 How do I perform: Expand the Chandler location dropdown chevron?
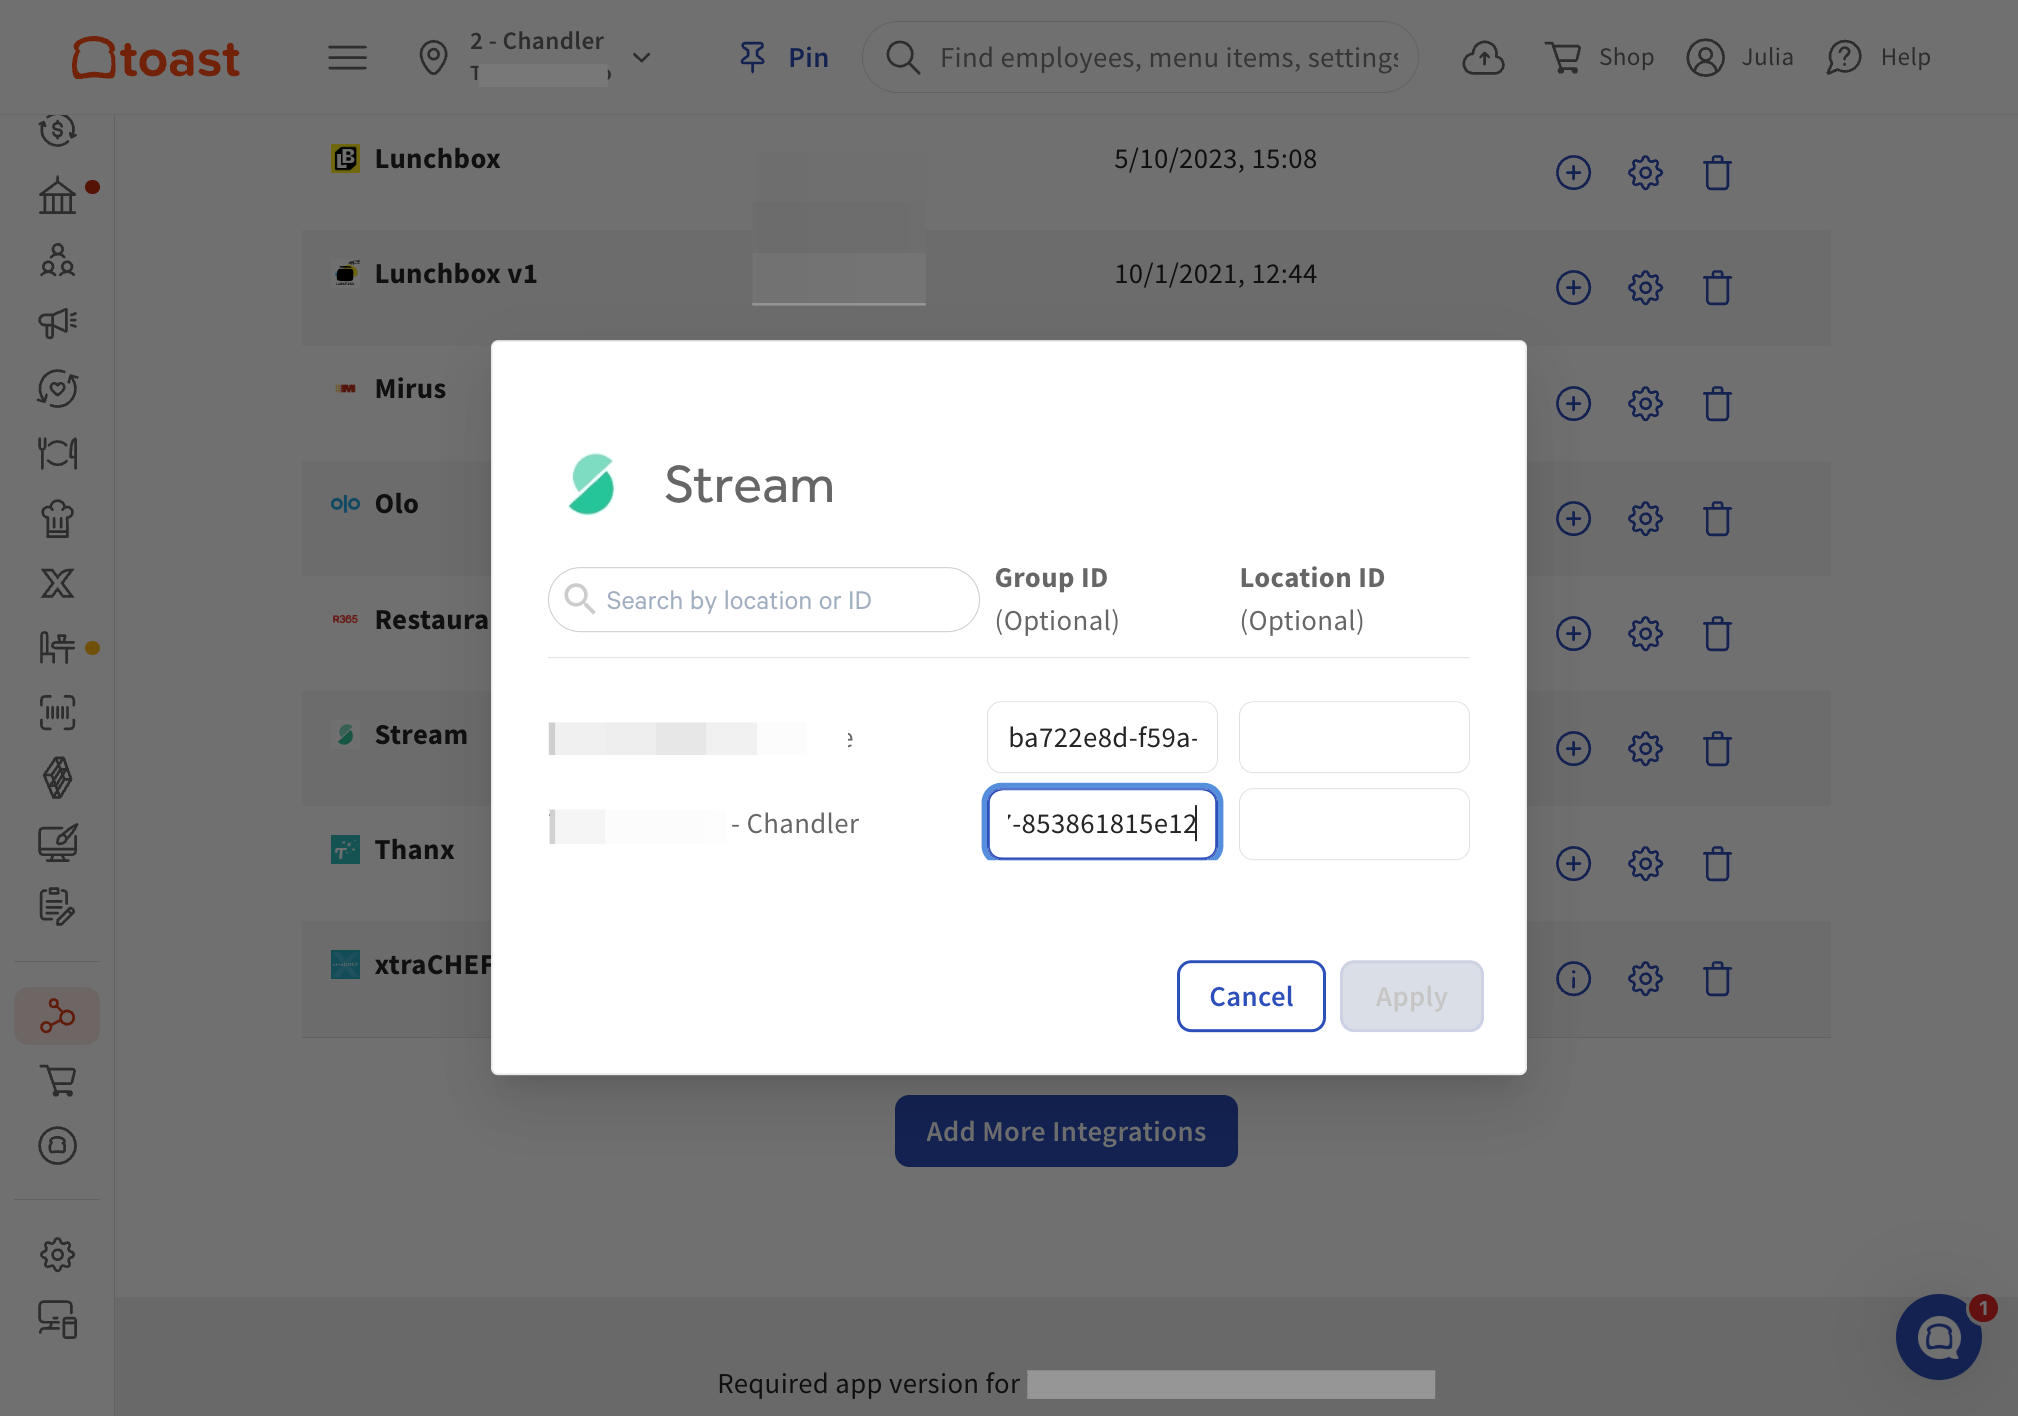click(x=642, y=58)
